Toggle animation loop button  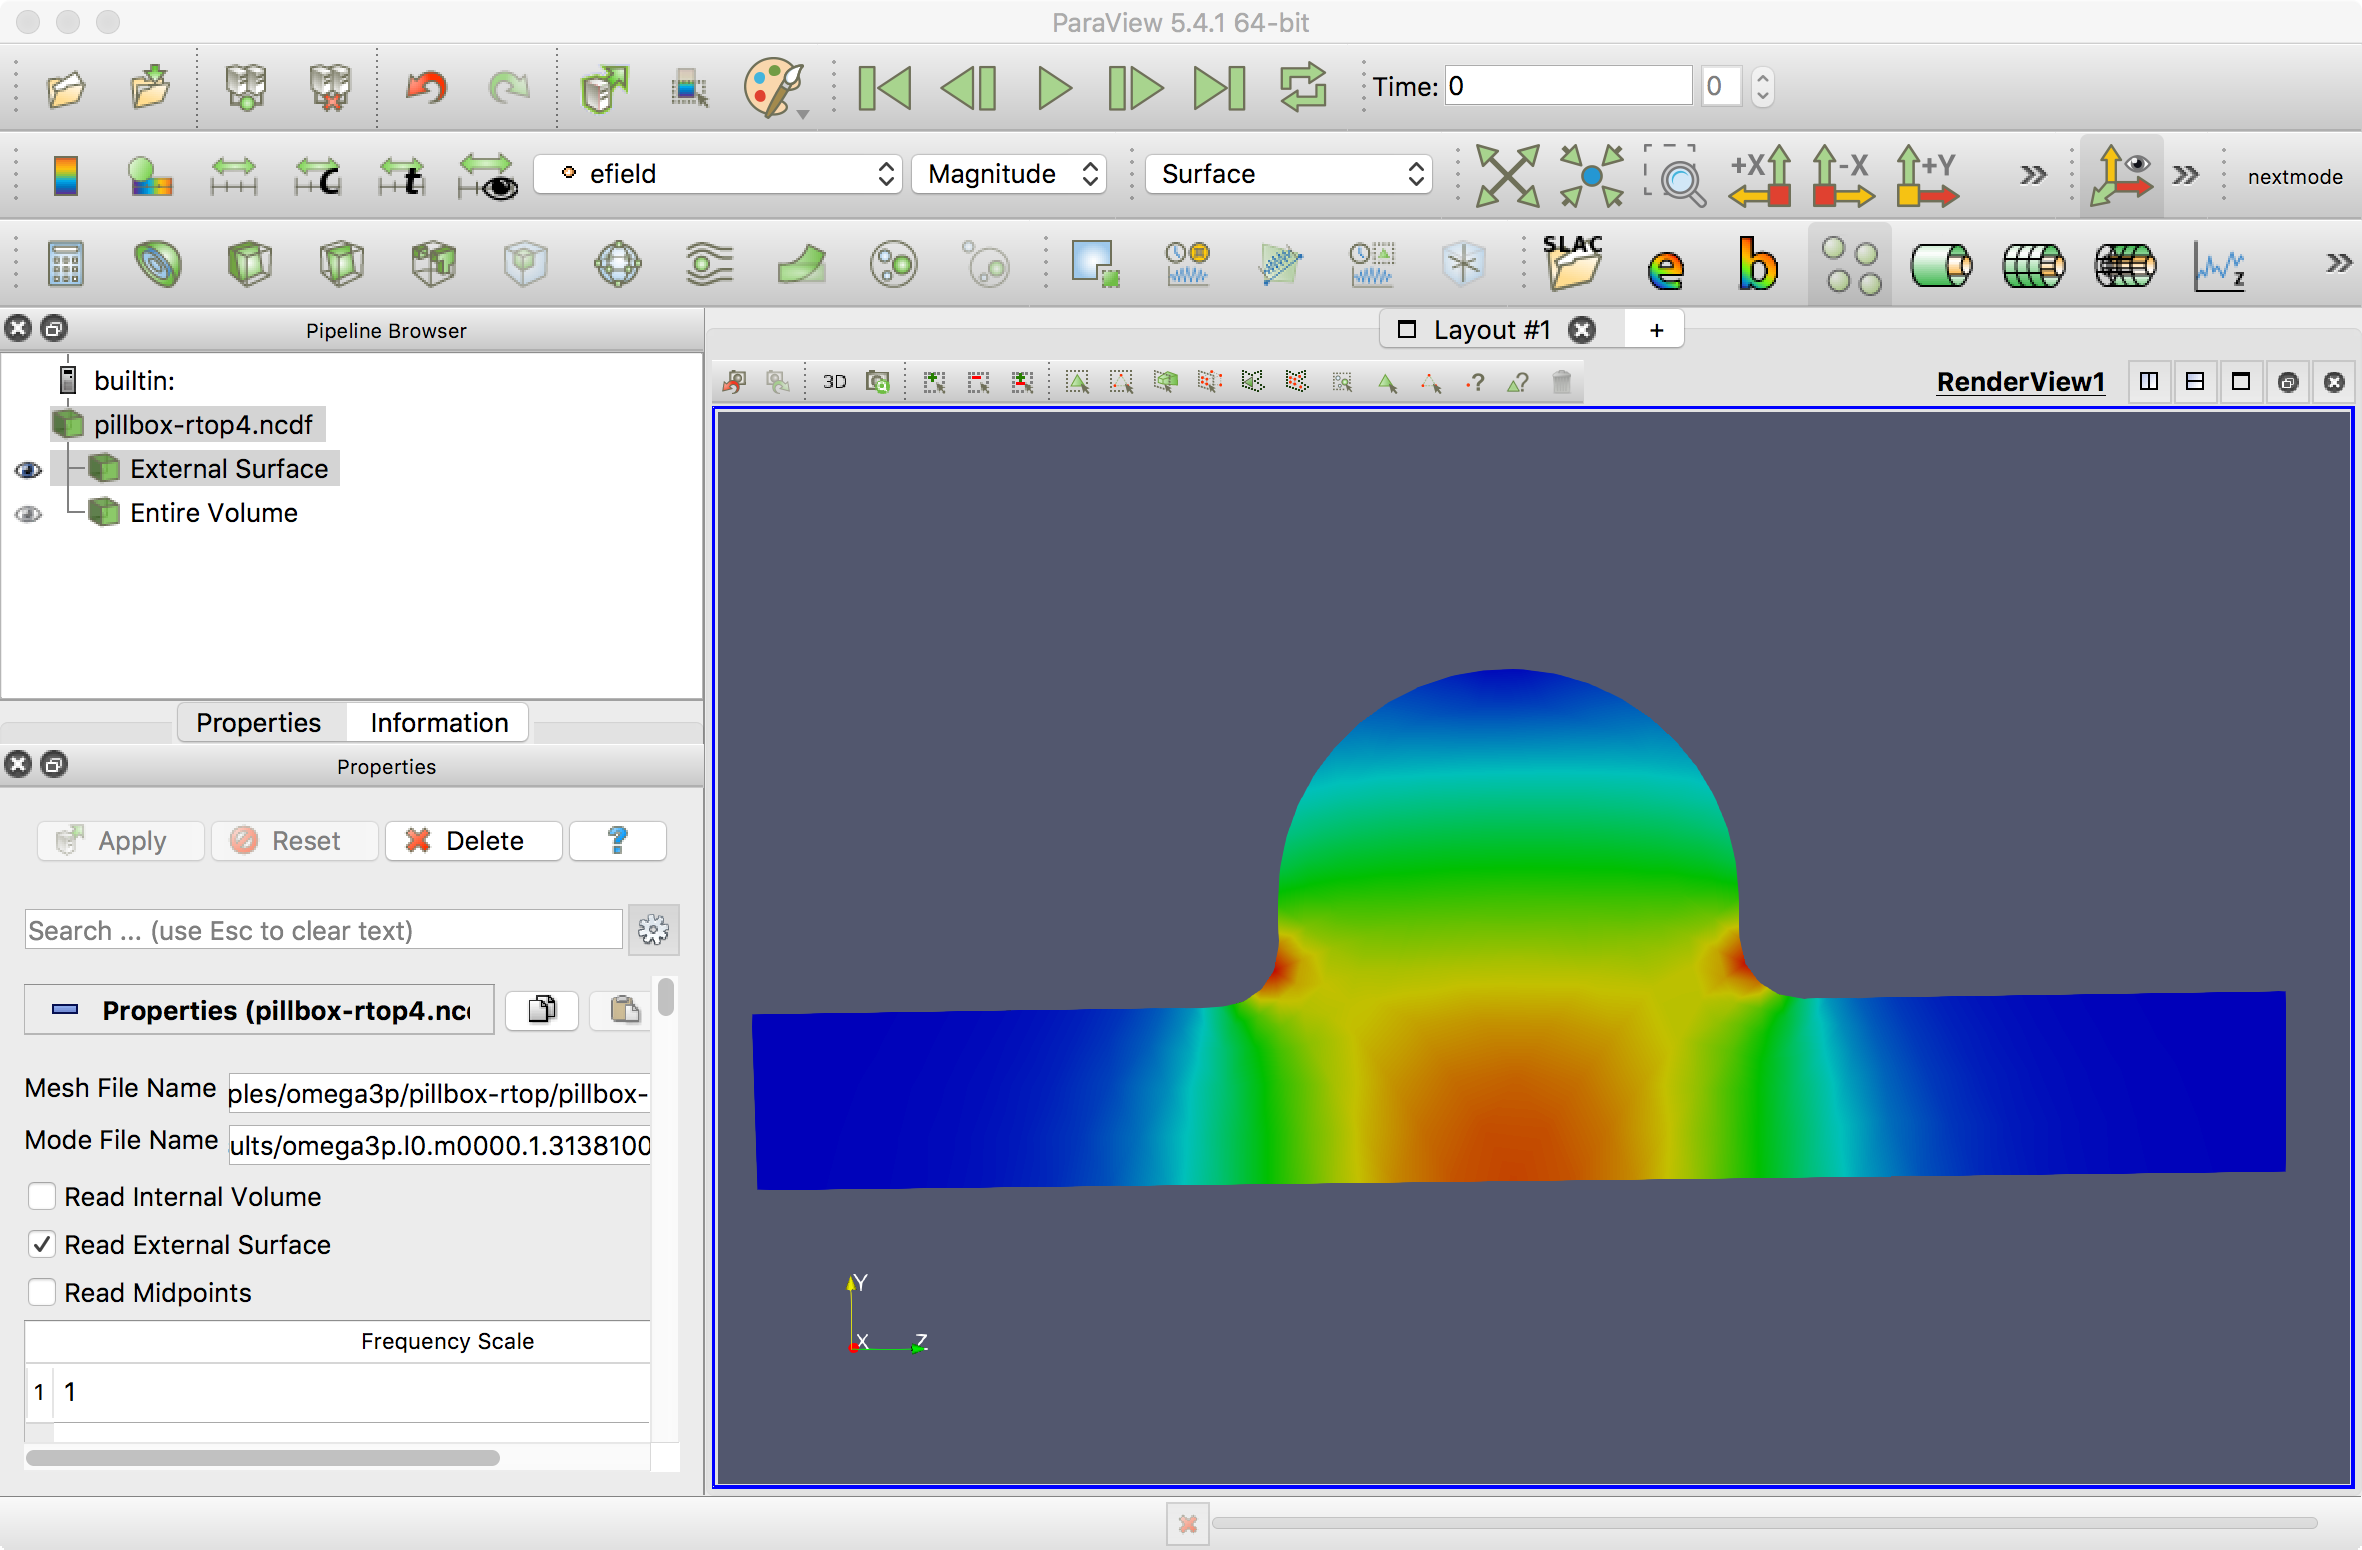point(1303,88)
